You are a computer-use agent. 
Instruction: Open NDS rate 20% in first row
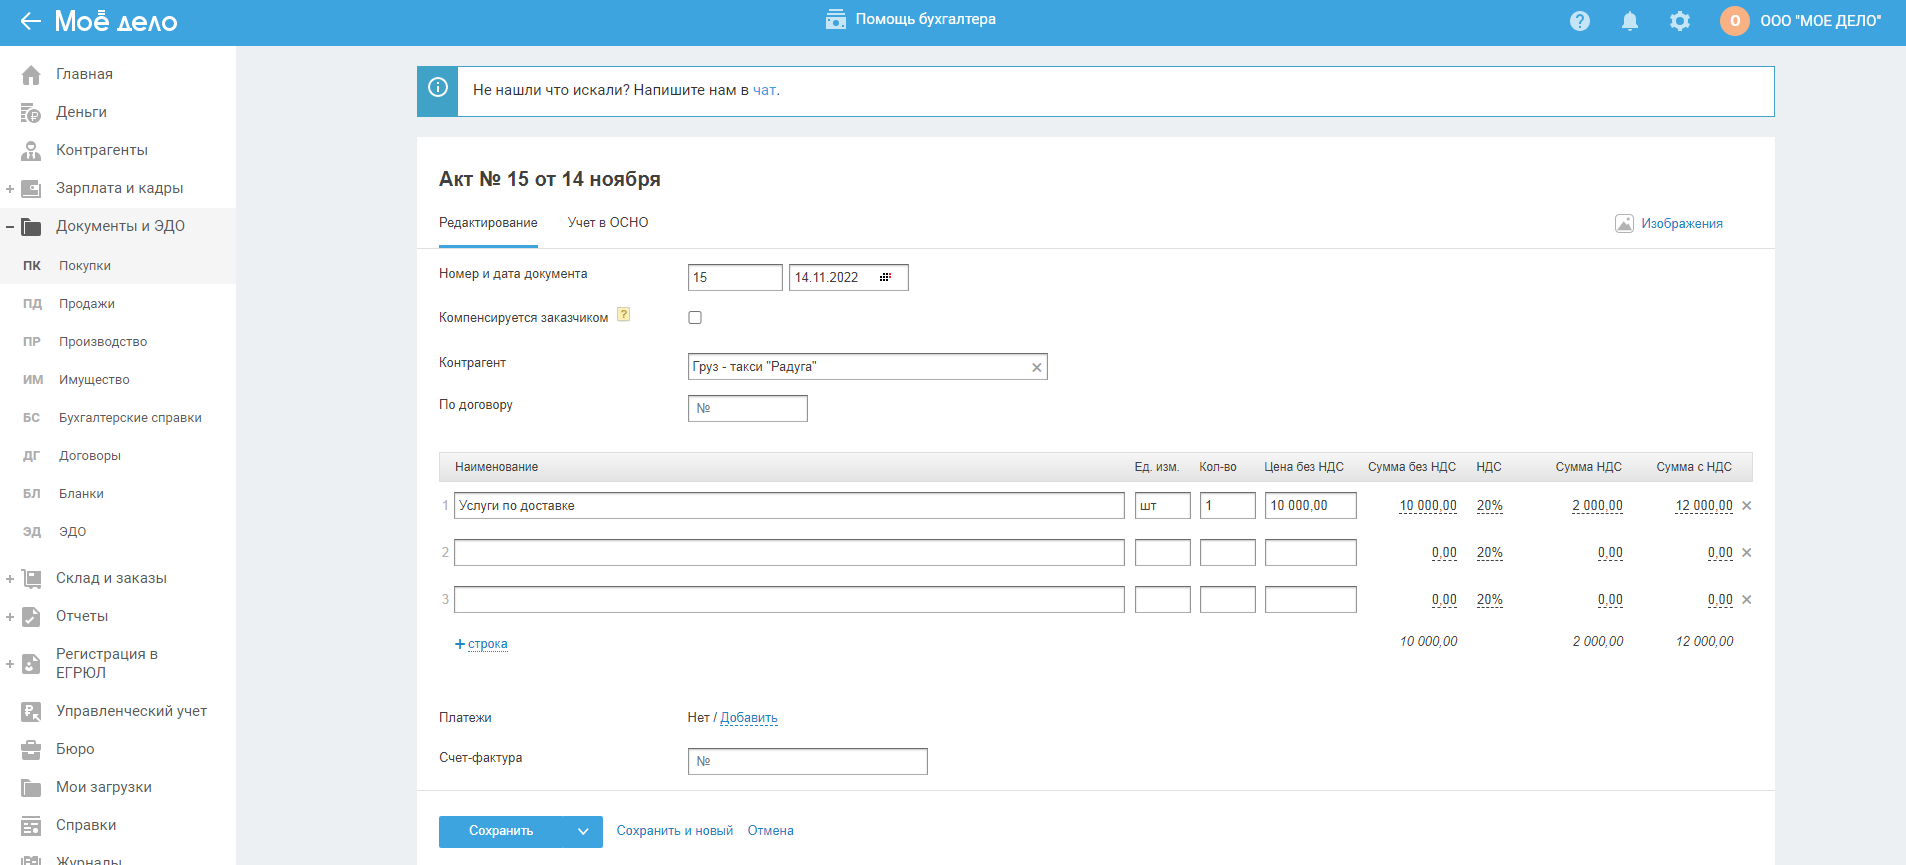(1489, 506)
